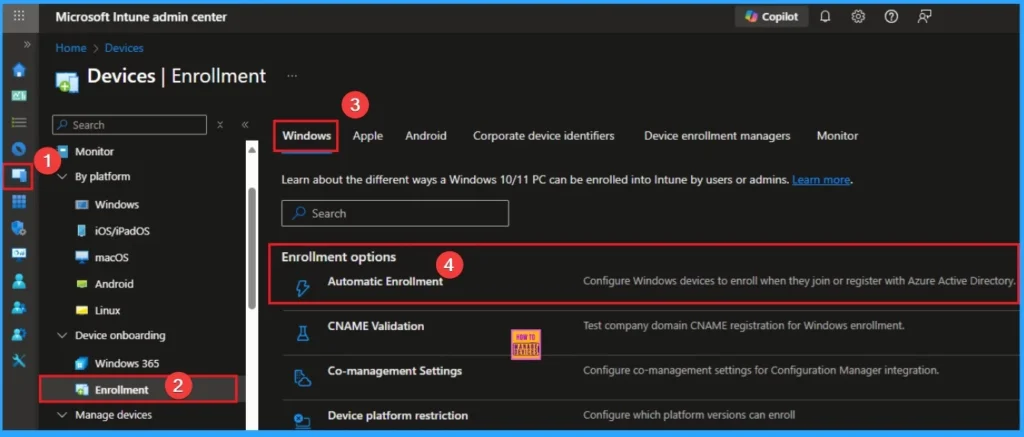Open Groups icon in left rail
The height and width of the screenshot is (437, 1024).
click(x=19, y=307)
